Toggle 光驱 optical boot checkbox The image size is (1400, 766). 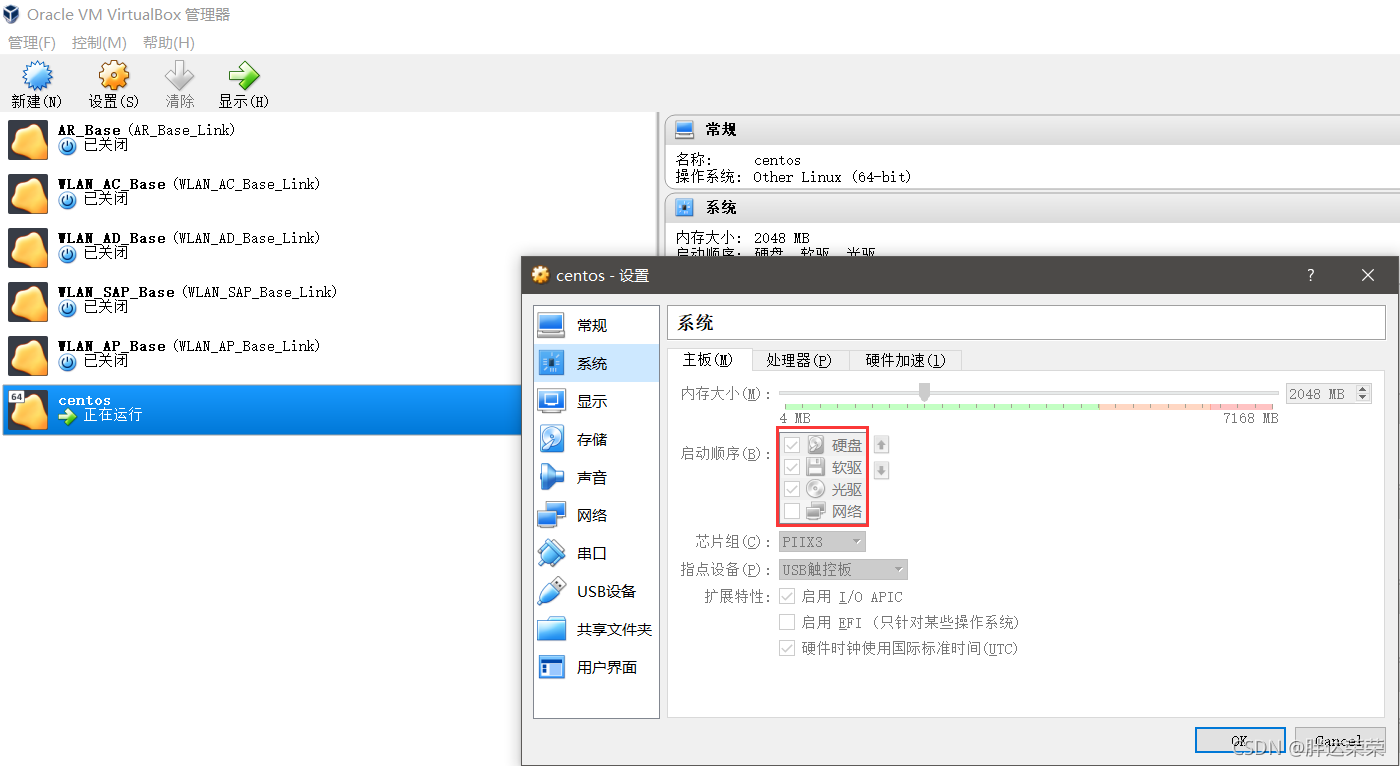click(792, 489)
